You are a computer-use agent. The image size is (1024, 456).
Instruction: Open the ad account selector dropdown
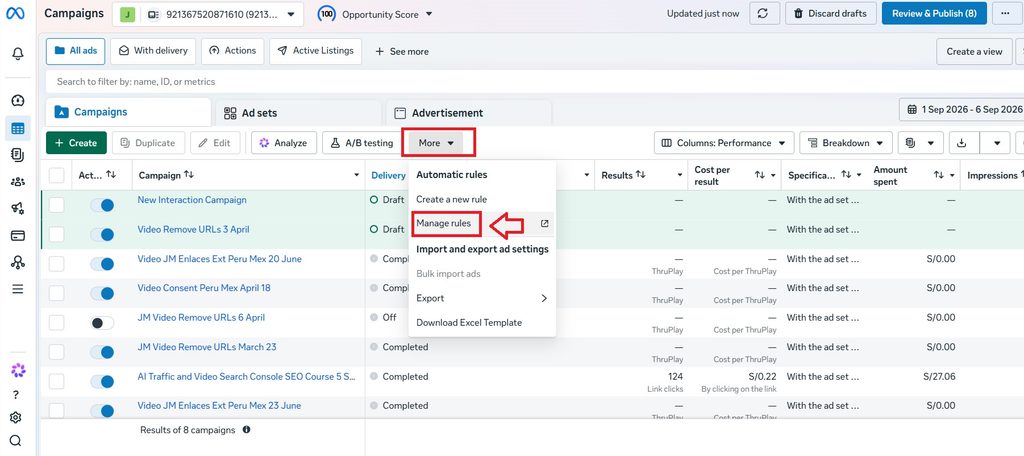click(x=208, y=14)
